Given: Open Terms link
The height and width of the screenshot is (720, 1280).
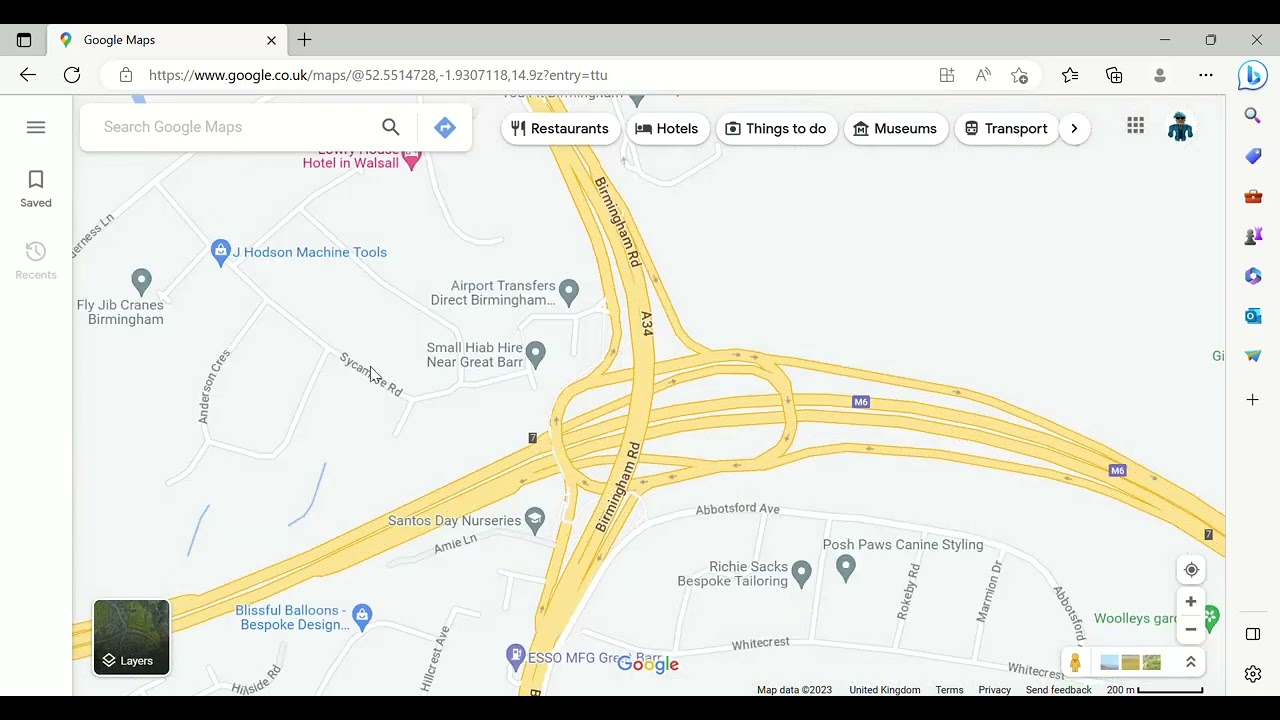Looking at the screenshot, I should click(x=949, y=690).
